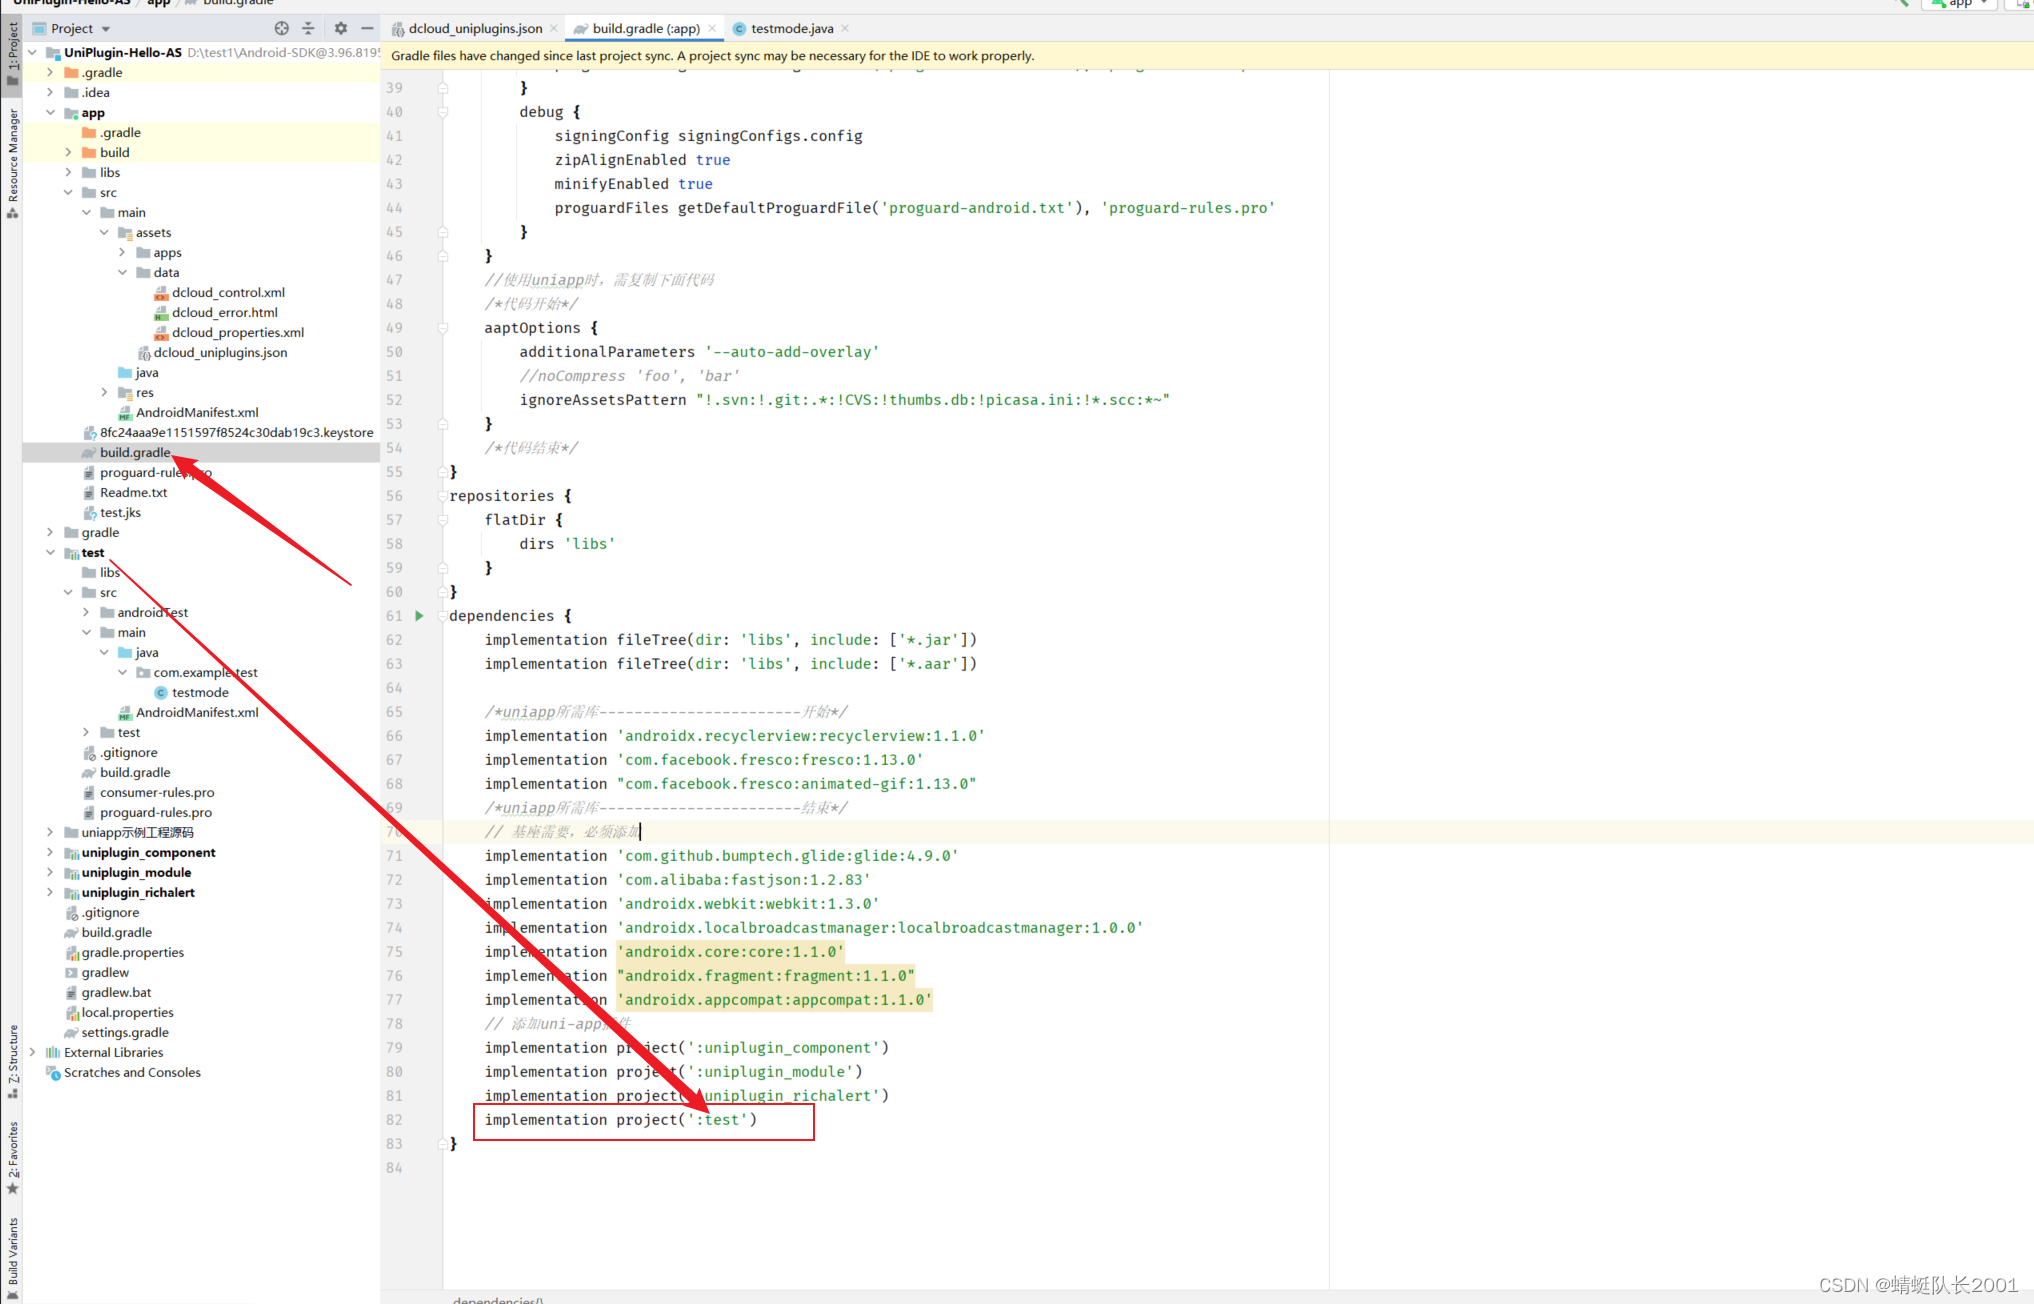Collapse the assets folder

coord(104,232)
